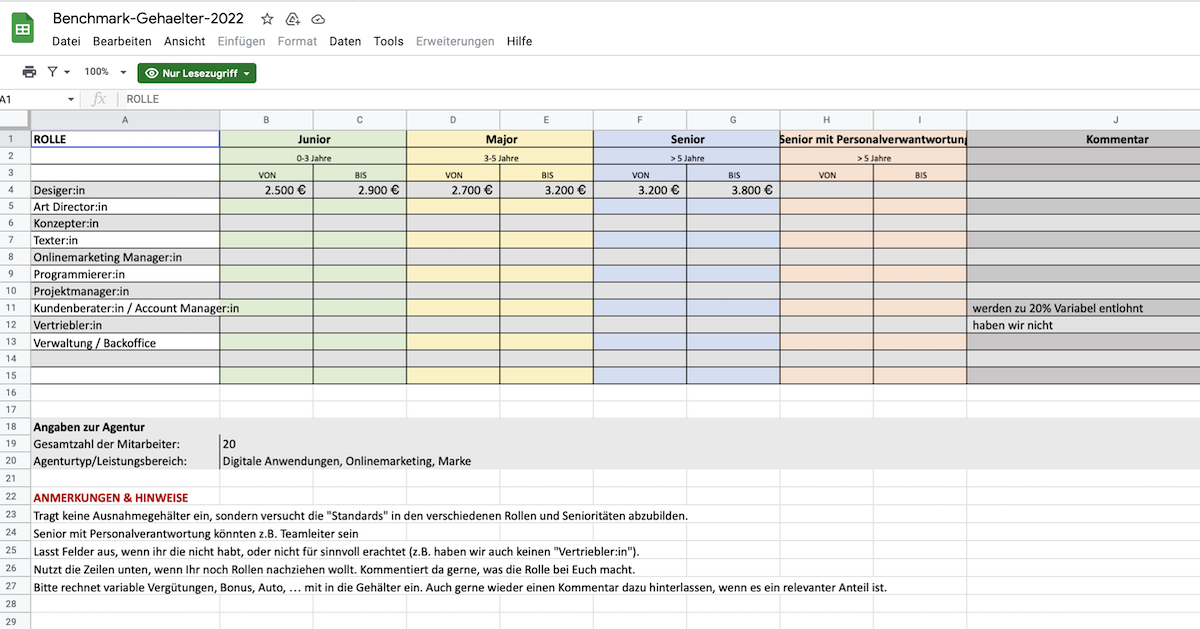Select the cell with 2.700 €

tap(453, 190)
